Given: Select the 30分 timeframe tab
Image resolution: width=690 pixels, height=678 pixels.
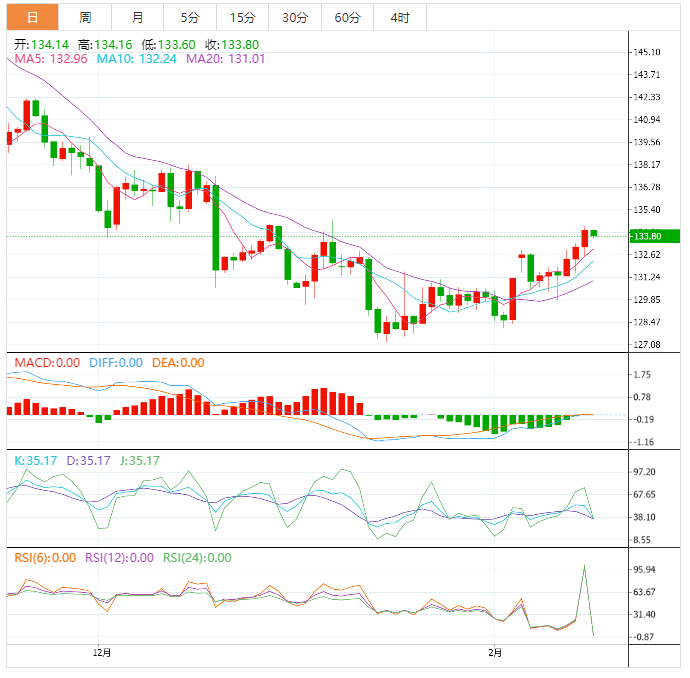Looking at the screenshot, I should point(295,18).
